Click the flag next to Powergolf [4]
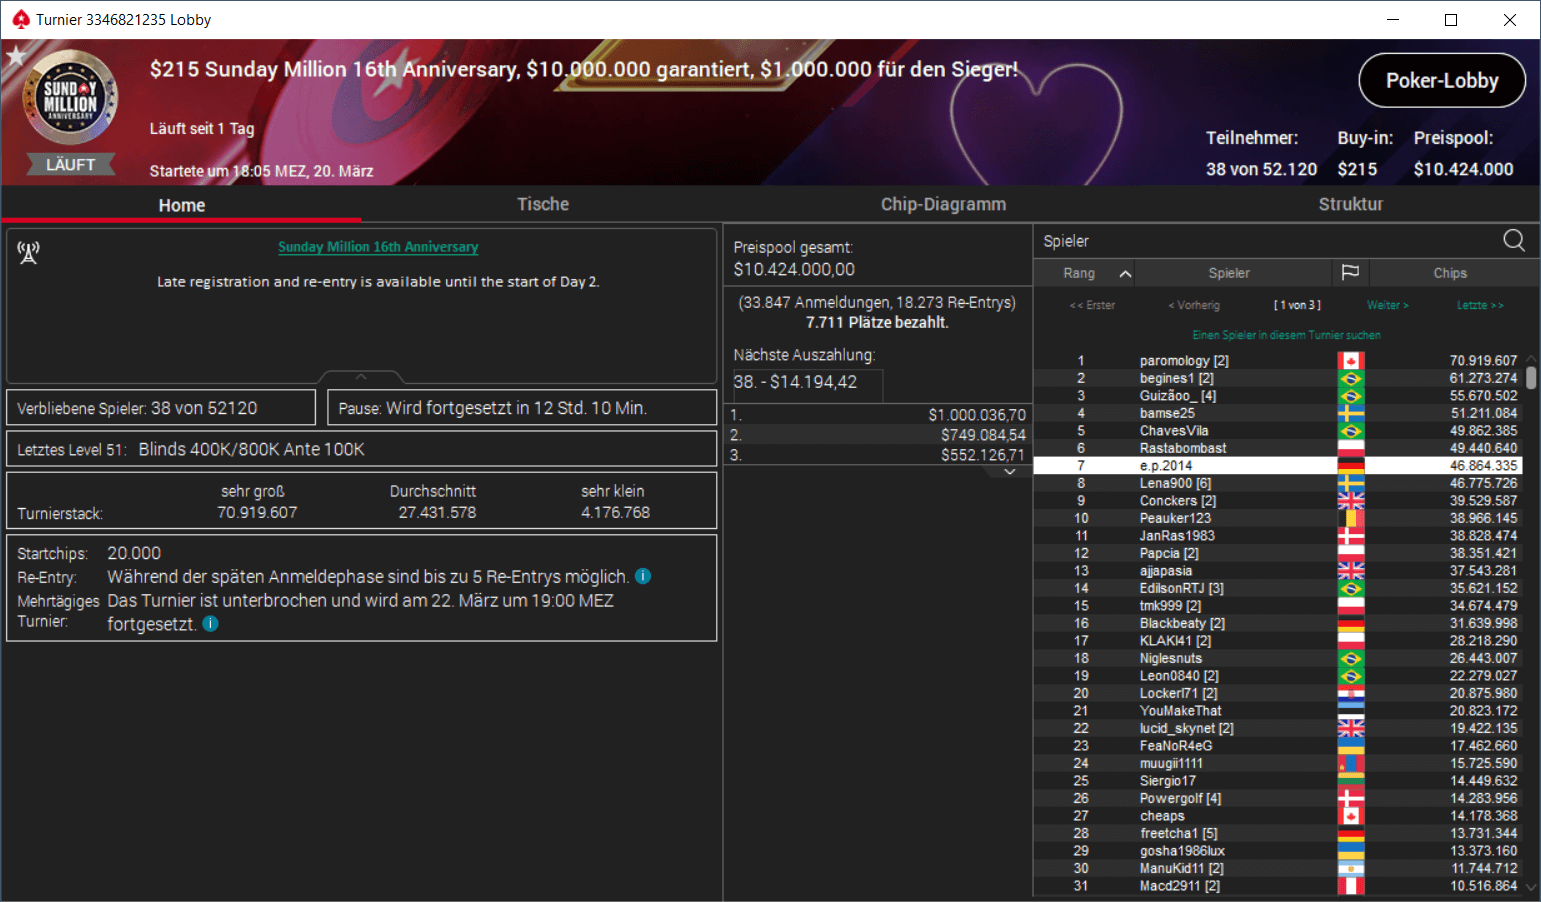 pos(1351,798)
